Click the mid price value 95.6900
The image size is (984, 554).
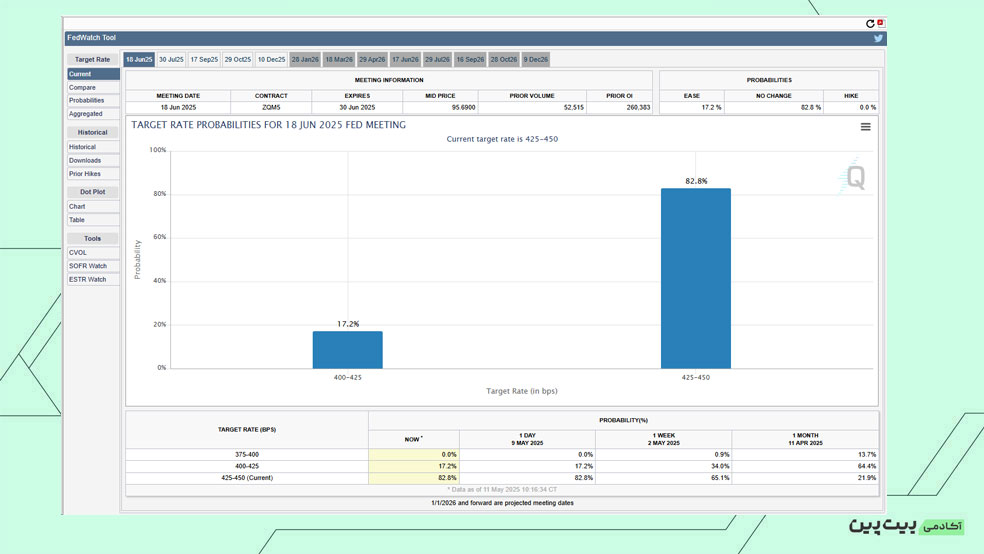pos(463,108)
